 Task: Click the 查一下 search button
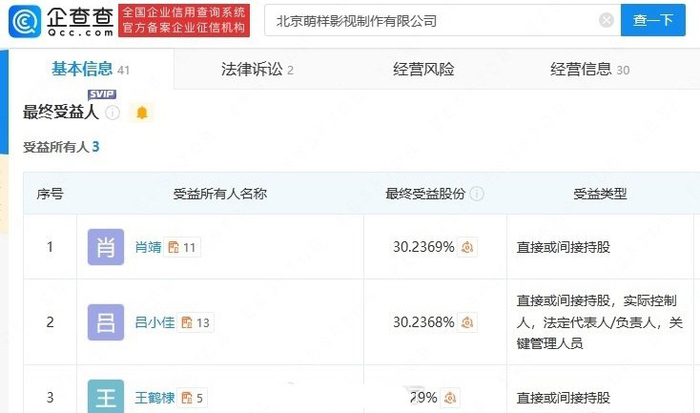point(653,20)
